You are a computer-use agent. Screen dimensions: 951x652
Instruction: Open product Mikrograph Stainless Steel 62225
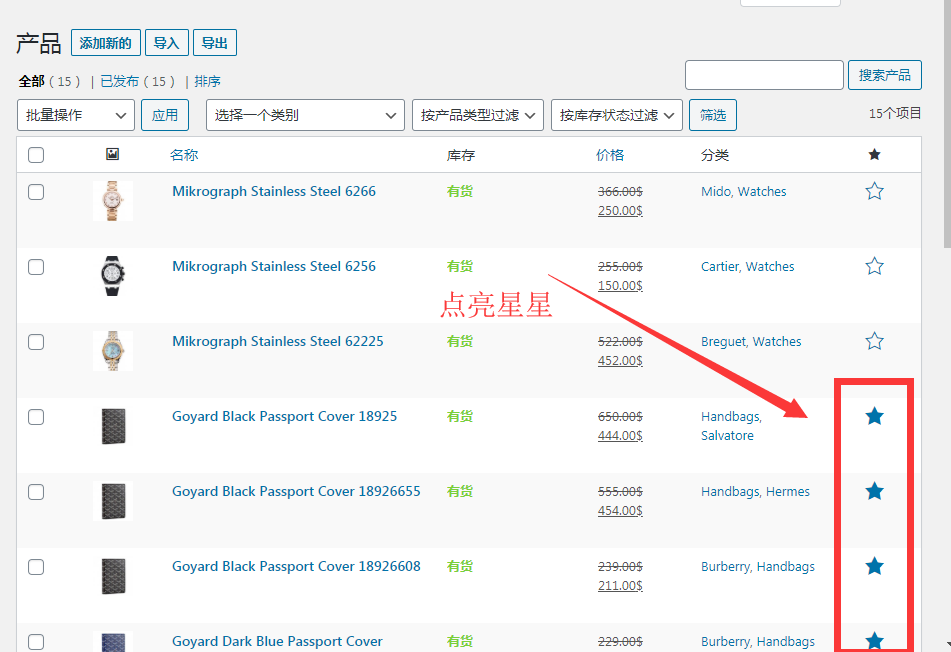(x=278, y=341)
